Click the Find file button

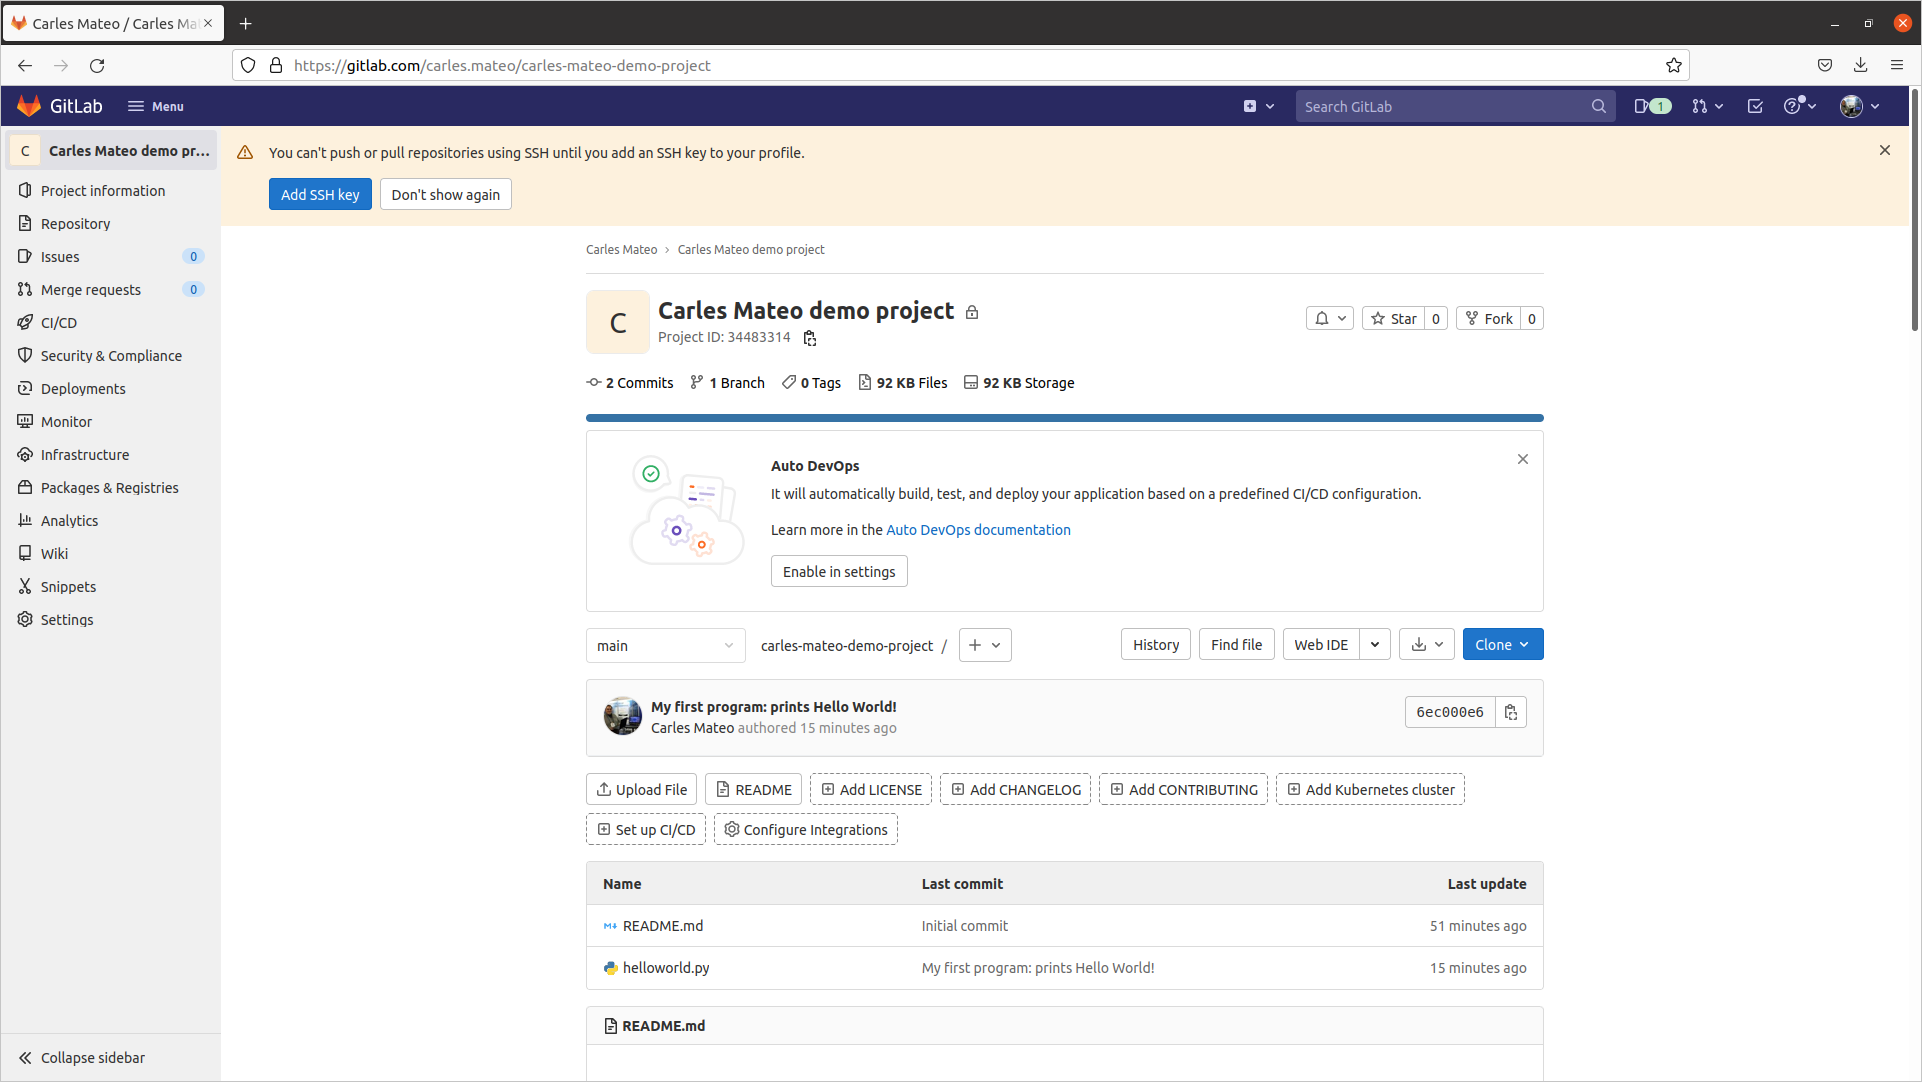1236,645
